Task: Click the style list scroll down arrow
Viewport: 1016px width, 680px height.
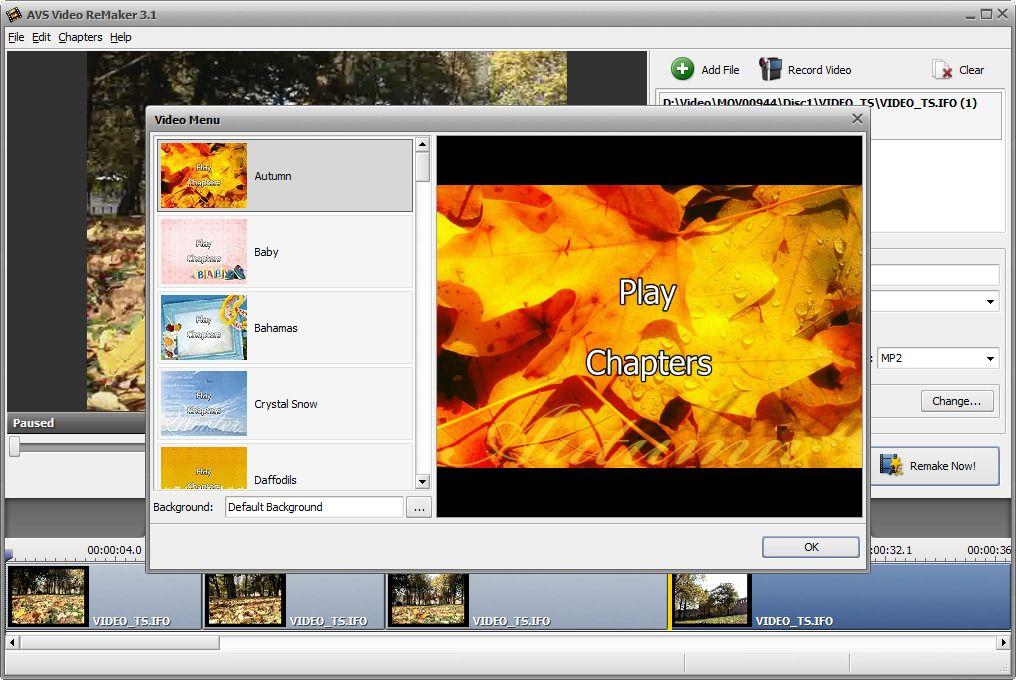Action: 422,481
